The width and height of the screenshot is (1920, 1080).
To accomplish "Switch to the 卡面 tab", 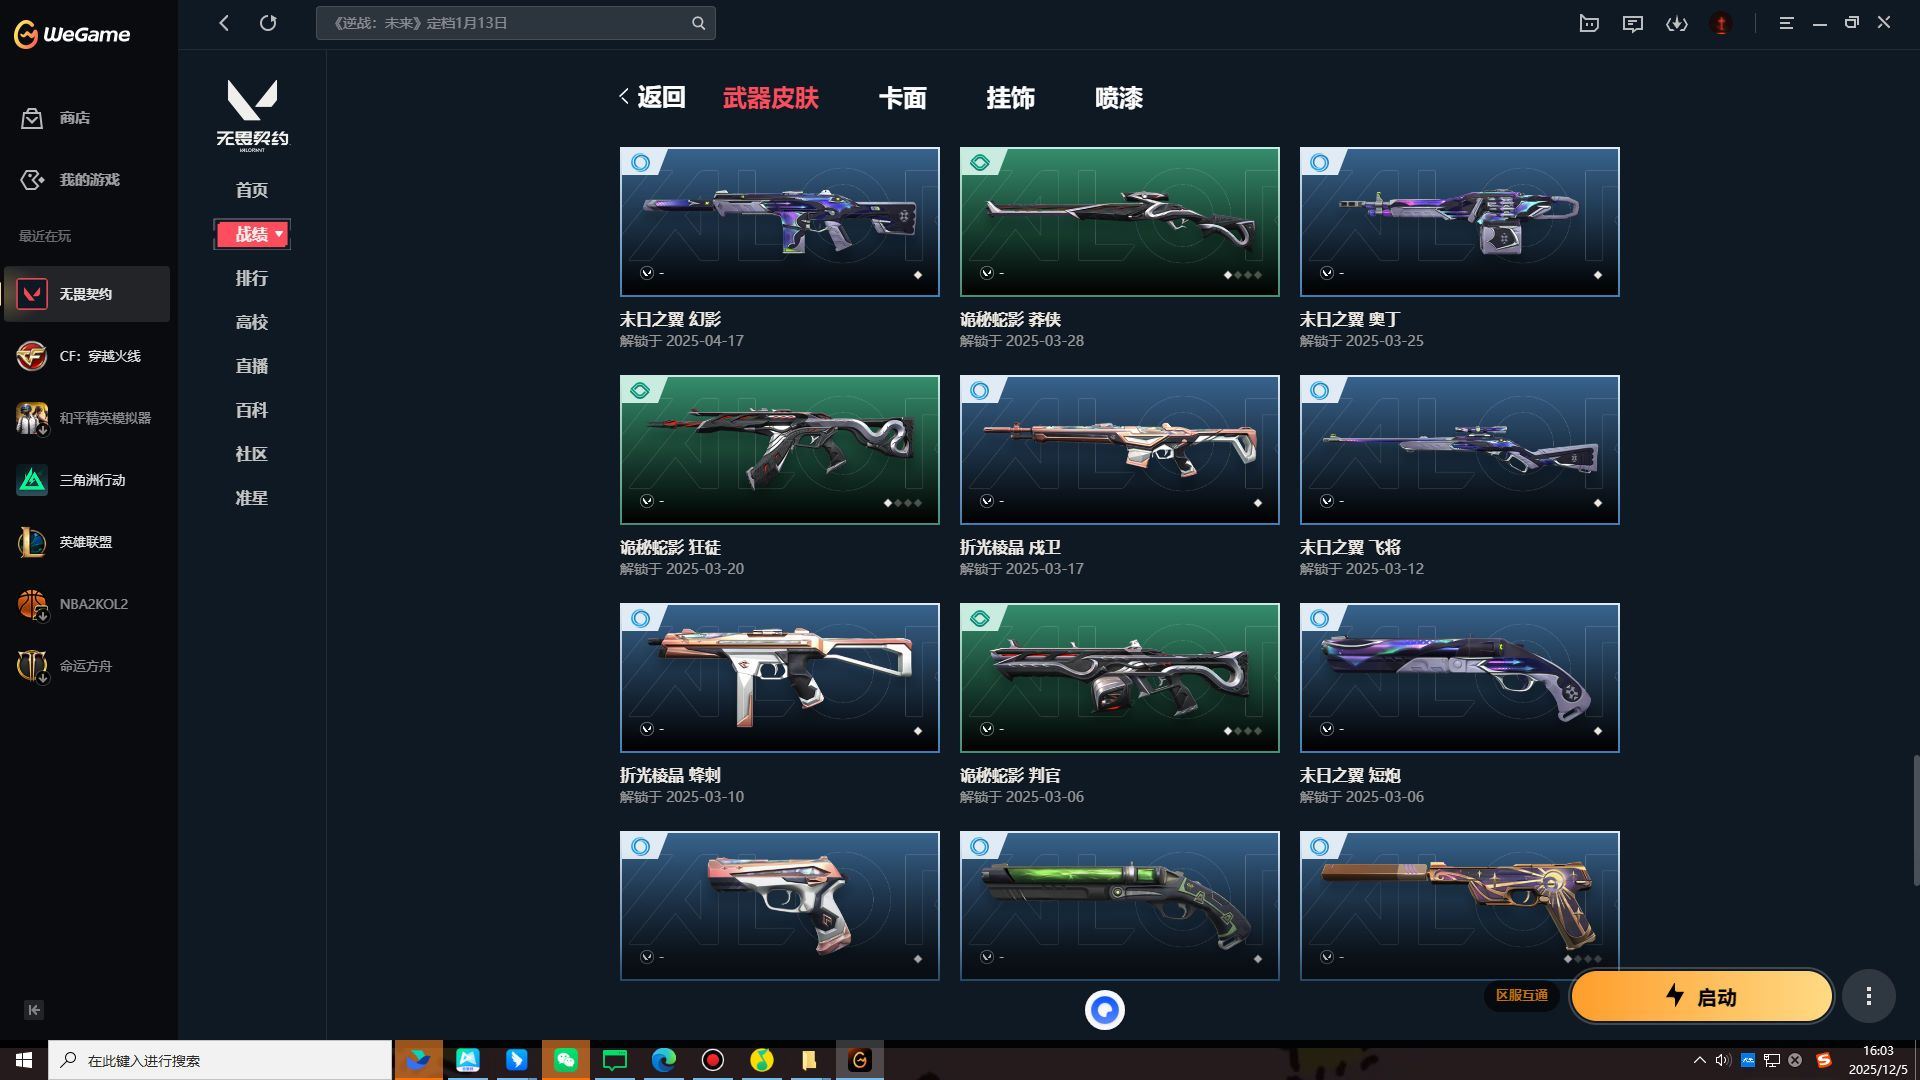I will [901, 98].
